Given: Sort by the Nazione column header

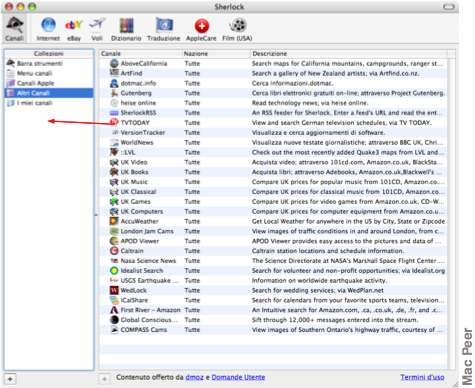Looking at the screenshot, I should pos(216,54).
